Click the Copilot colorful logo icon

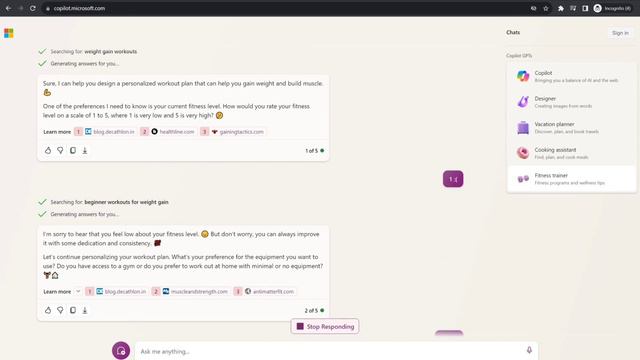(523, 76)
